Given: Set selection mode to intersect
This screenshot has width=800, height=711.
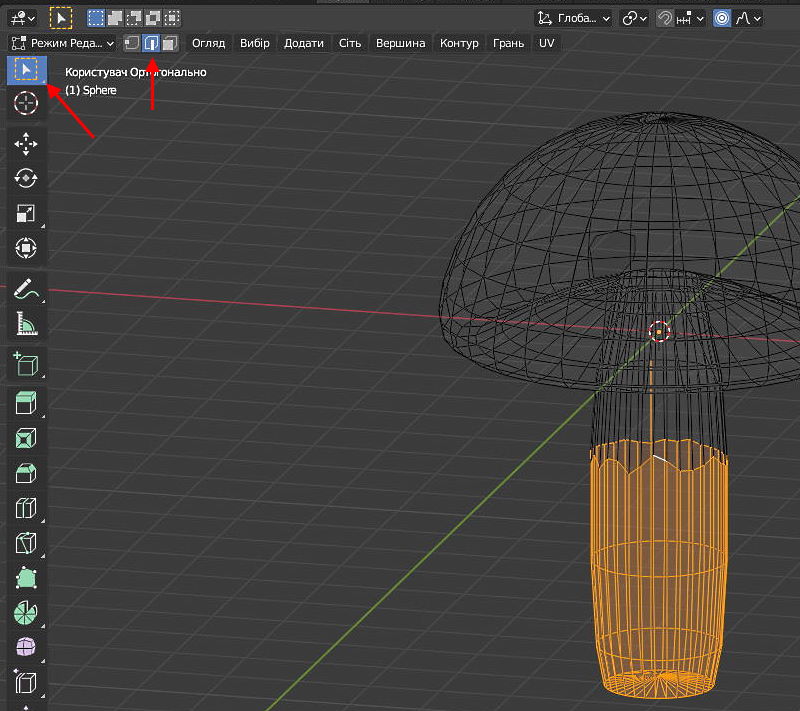Looking at the screenshot, I should point(172,18).
